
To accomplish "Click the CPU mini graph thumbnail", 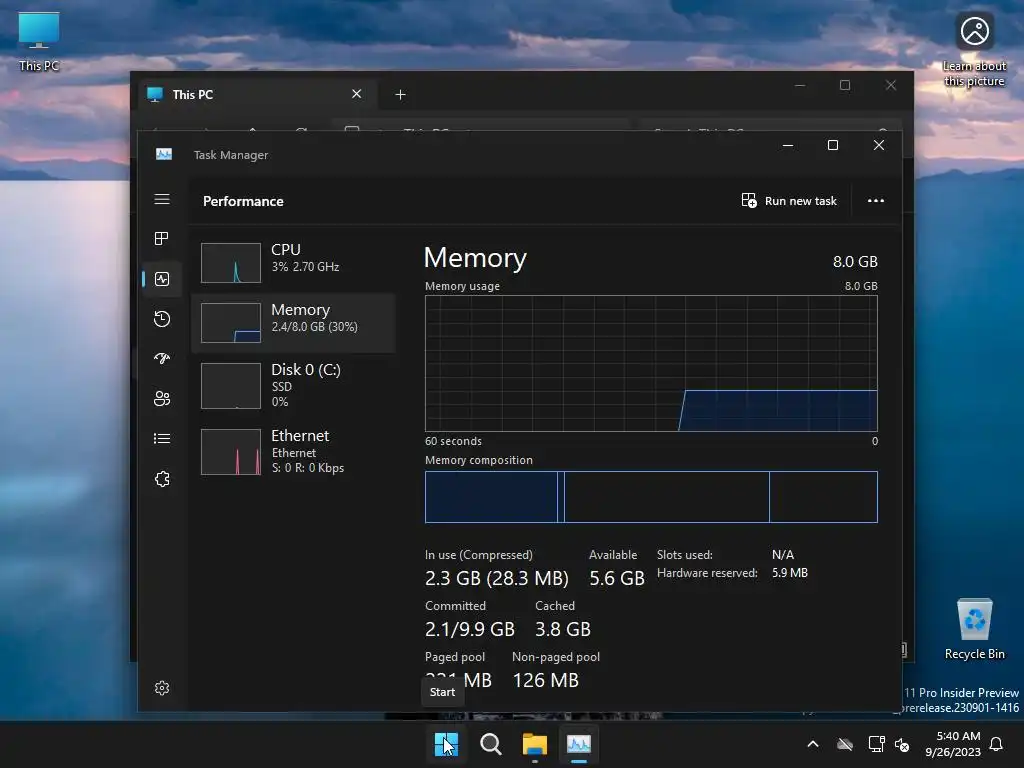I will 231,263.
